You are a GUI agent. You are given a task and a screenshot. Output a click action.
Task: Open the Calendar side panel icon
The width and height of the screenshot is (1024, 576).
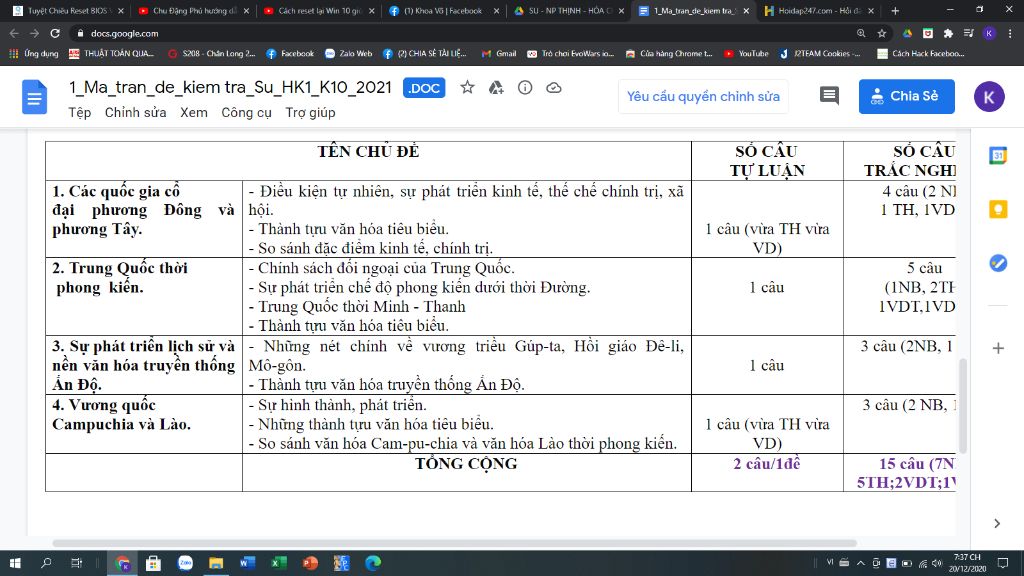point(998,155)
